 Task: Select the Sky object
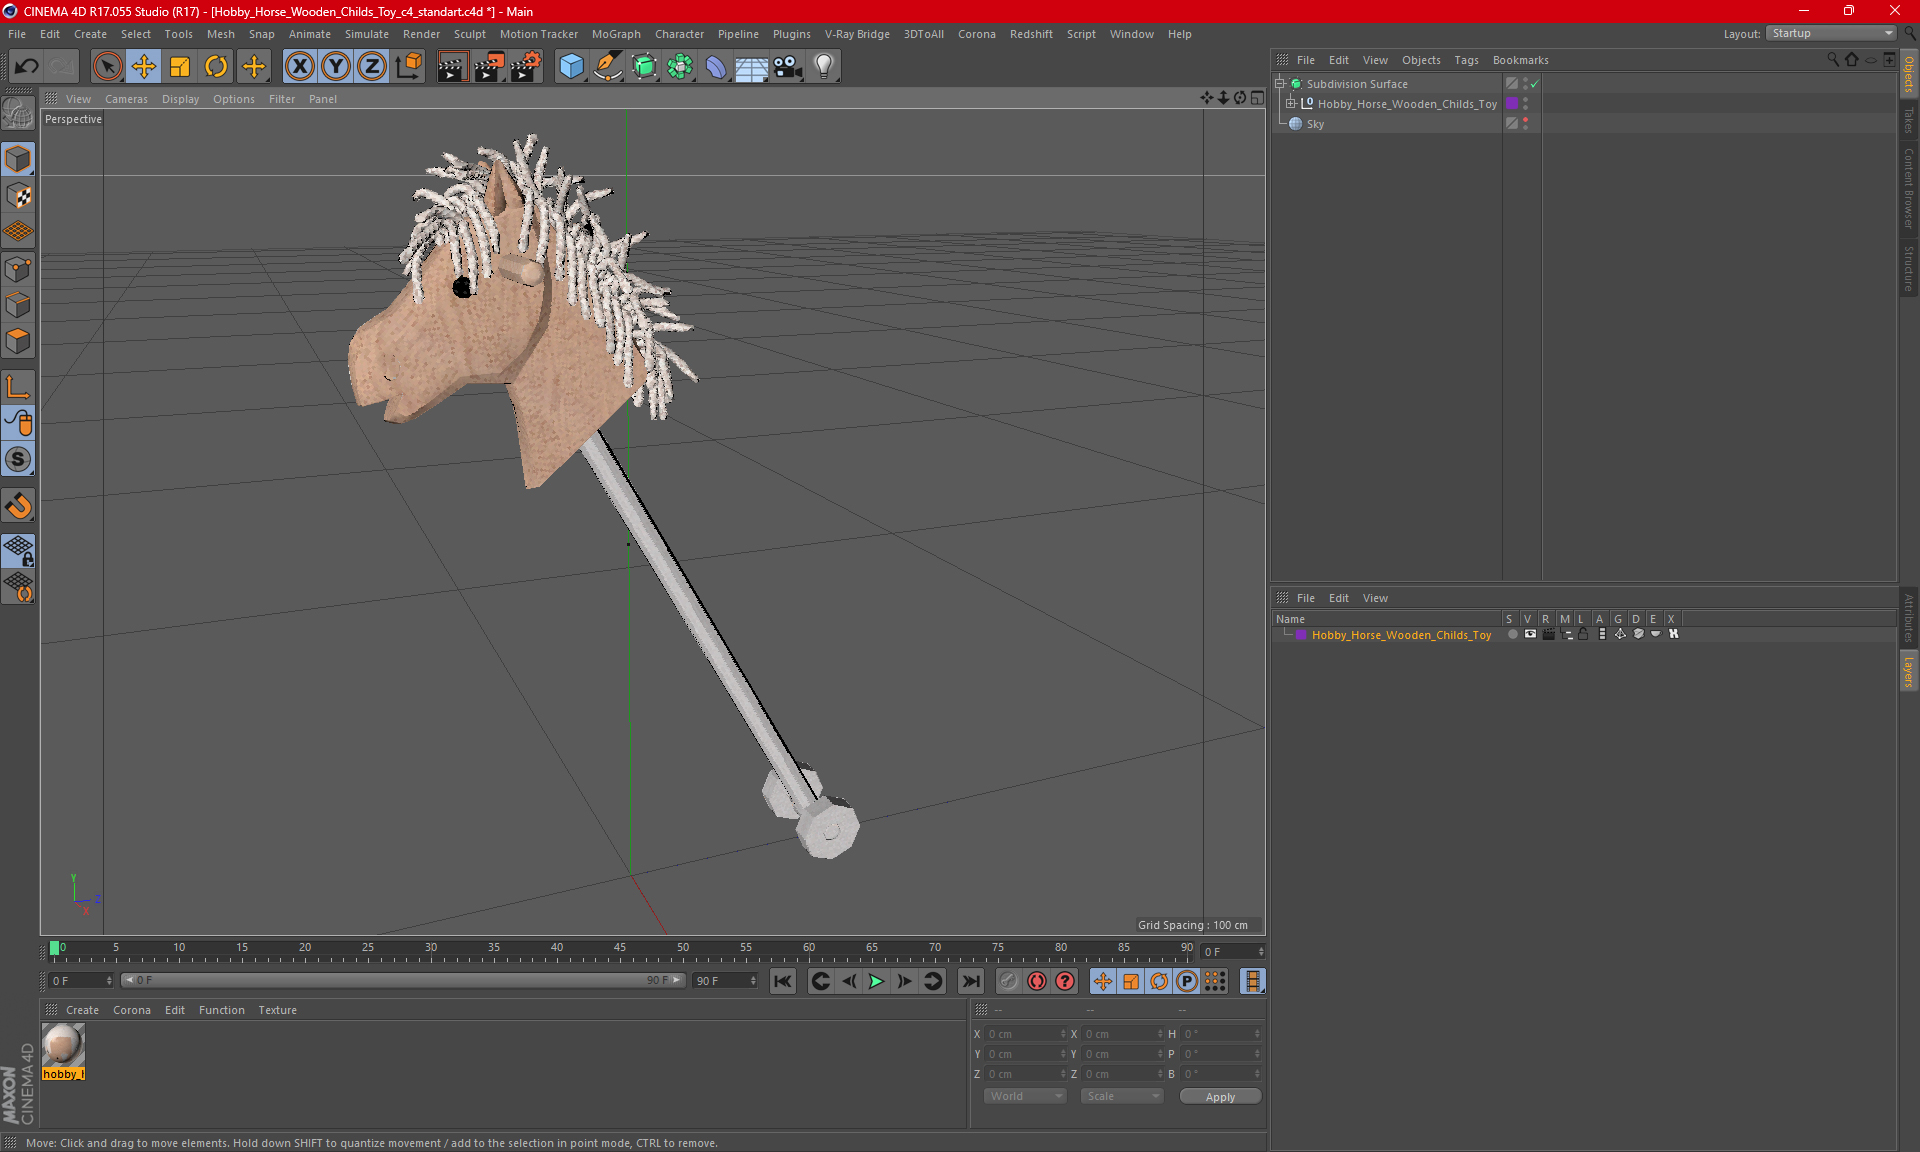click(x=1315, y=124)
